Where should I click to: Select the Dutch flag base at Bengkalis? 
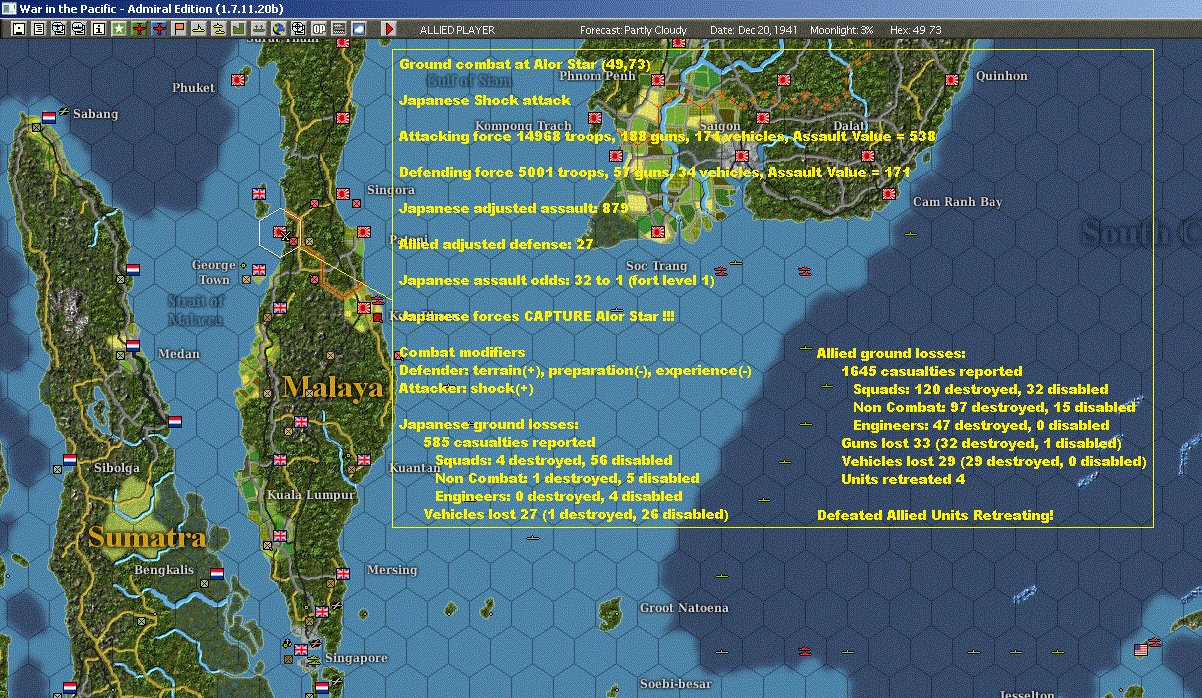click(217, 574)
